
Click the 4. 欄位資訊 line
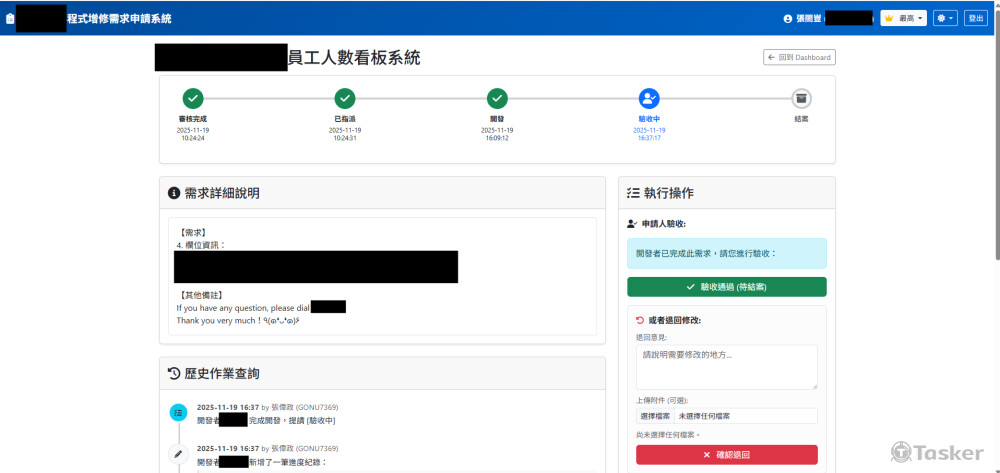[201, 245]
